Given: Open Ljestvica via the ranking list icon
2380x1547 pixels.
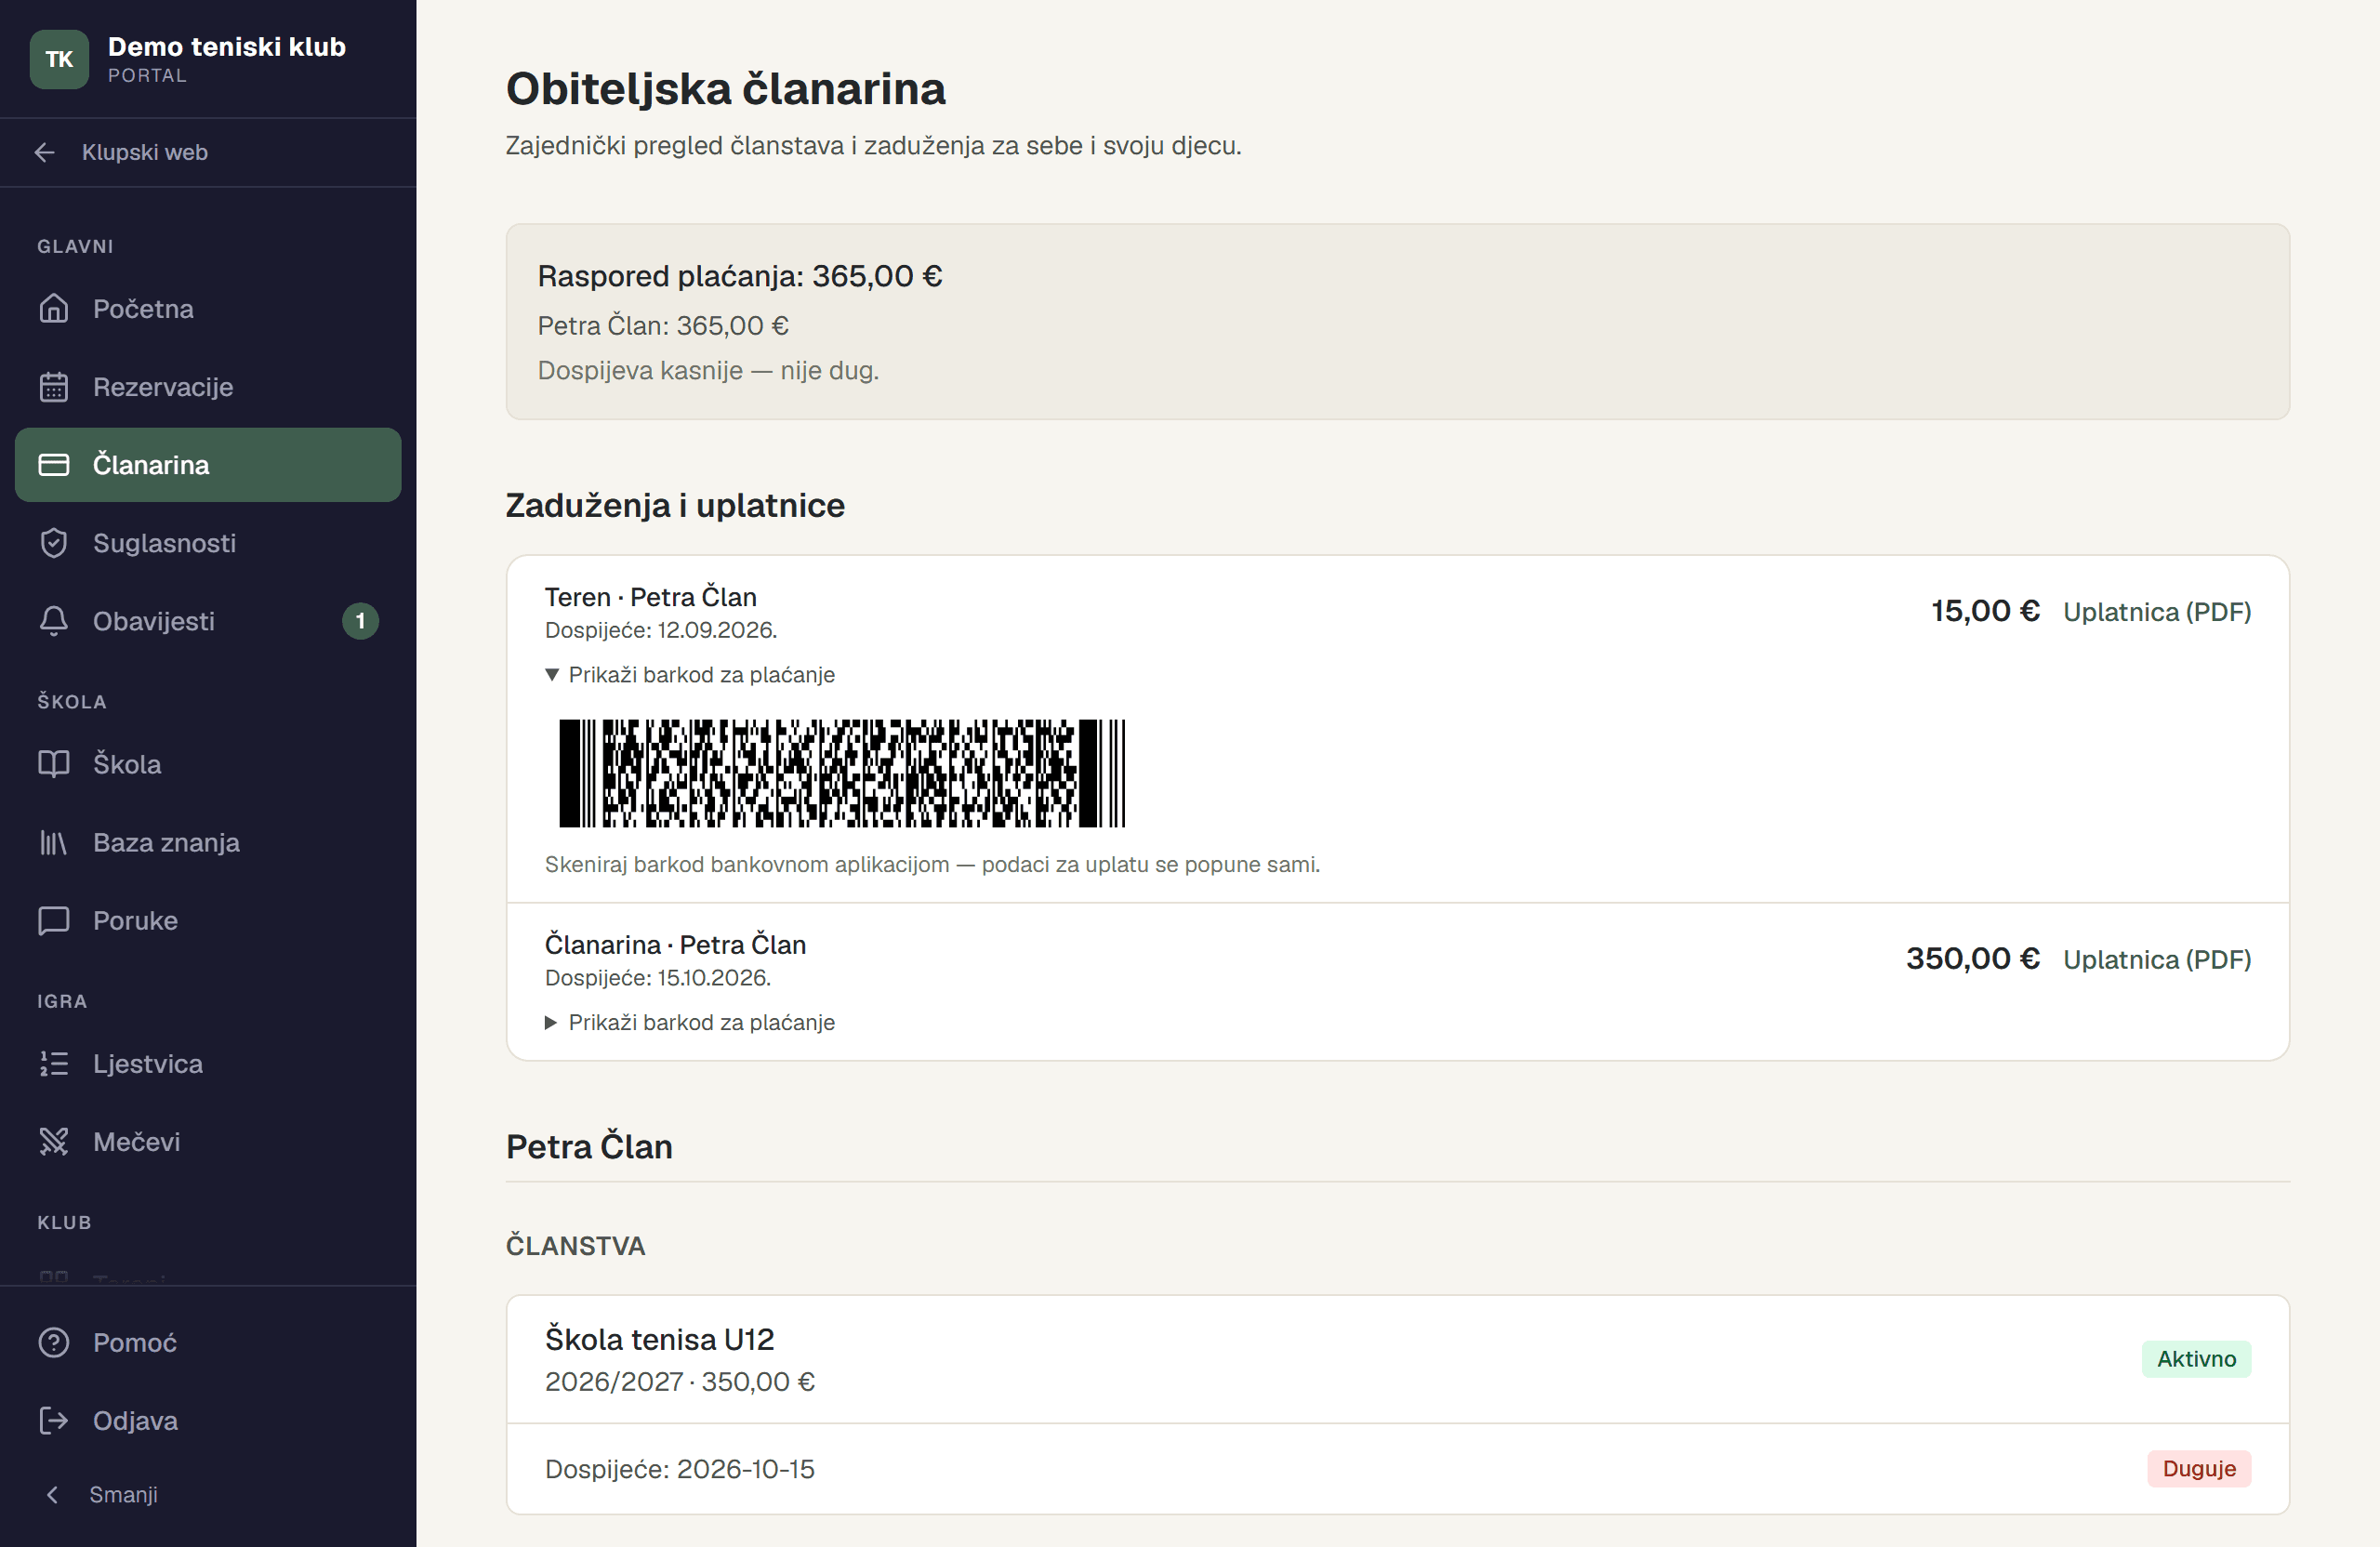Looking at the screenshot, I should [x=54, y=1063].
